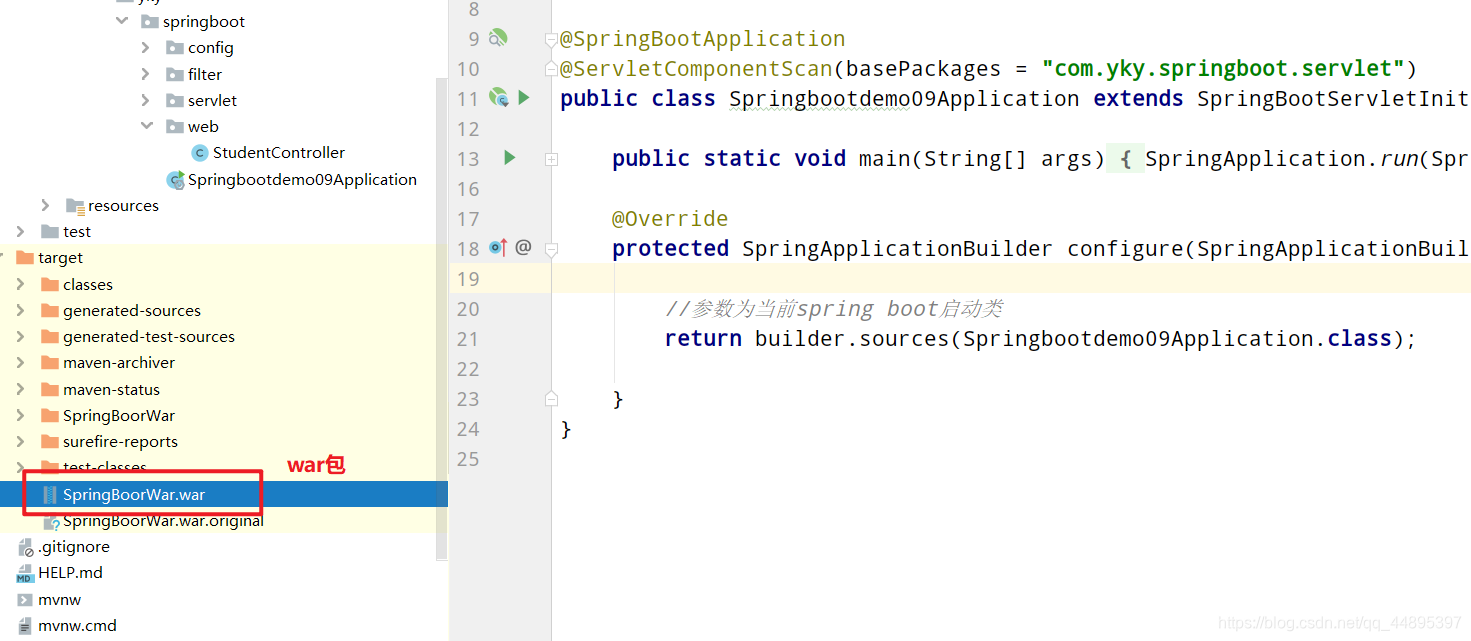Expand the classes folder under target

[21, 284]
